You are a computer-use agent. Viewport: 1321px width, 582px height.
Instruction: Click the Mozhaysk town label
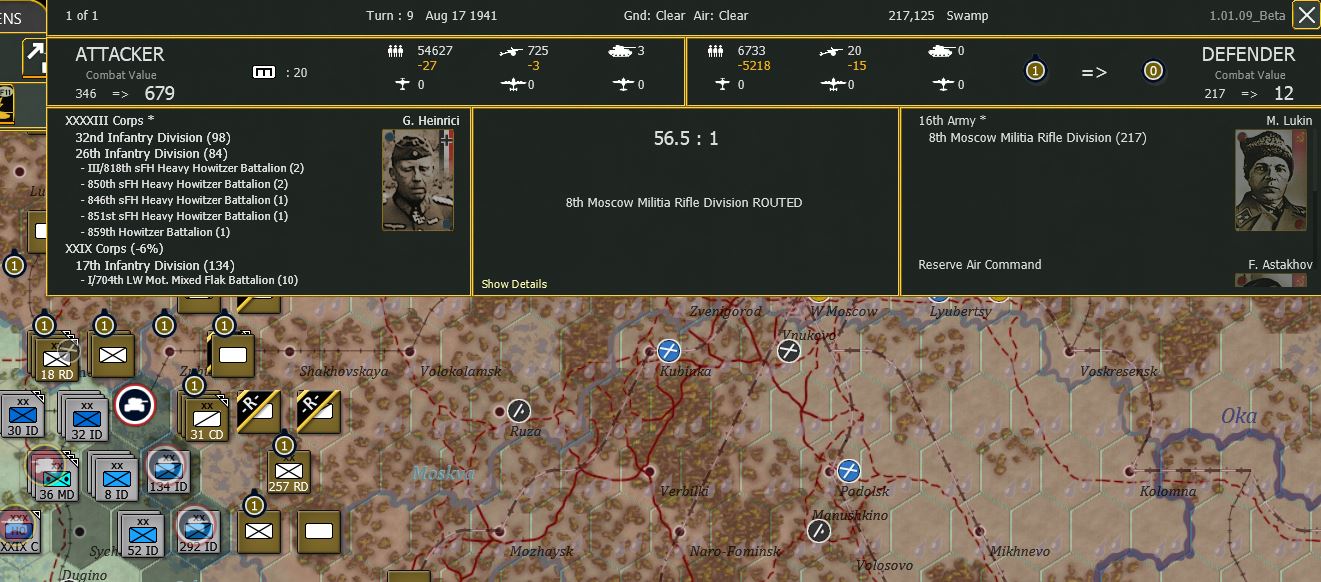[x=541, y=551]
